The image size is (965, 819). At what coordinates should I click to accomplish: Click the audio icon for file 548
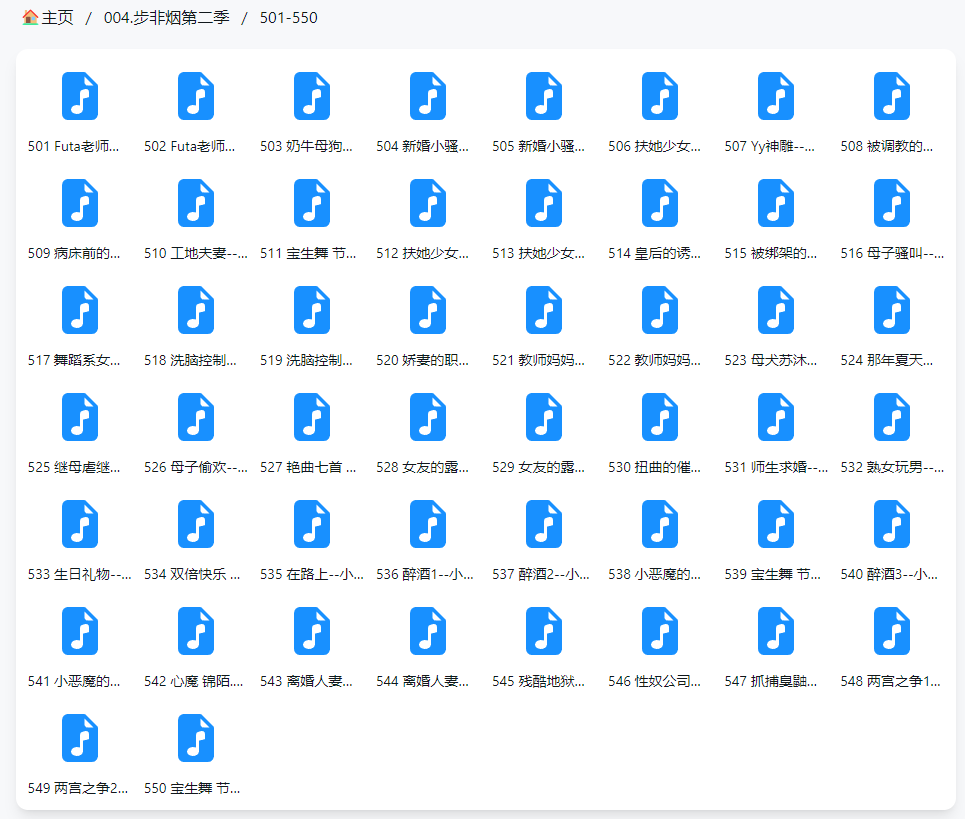tap(892, 632)
